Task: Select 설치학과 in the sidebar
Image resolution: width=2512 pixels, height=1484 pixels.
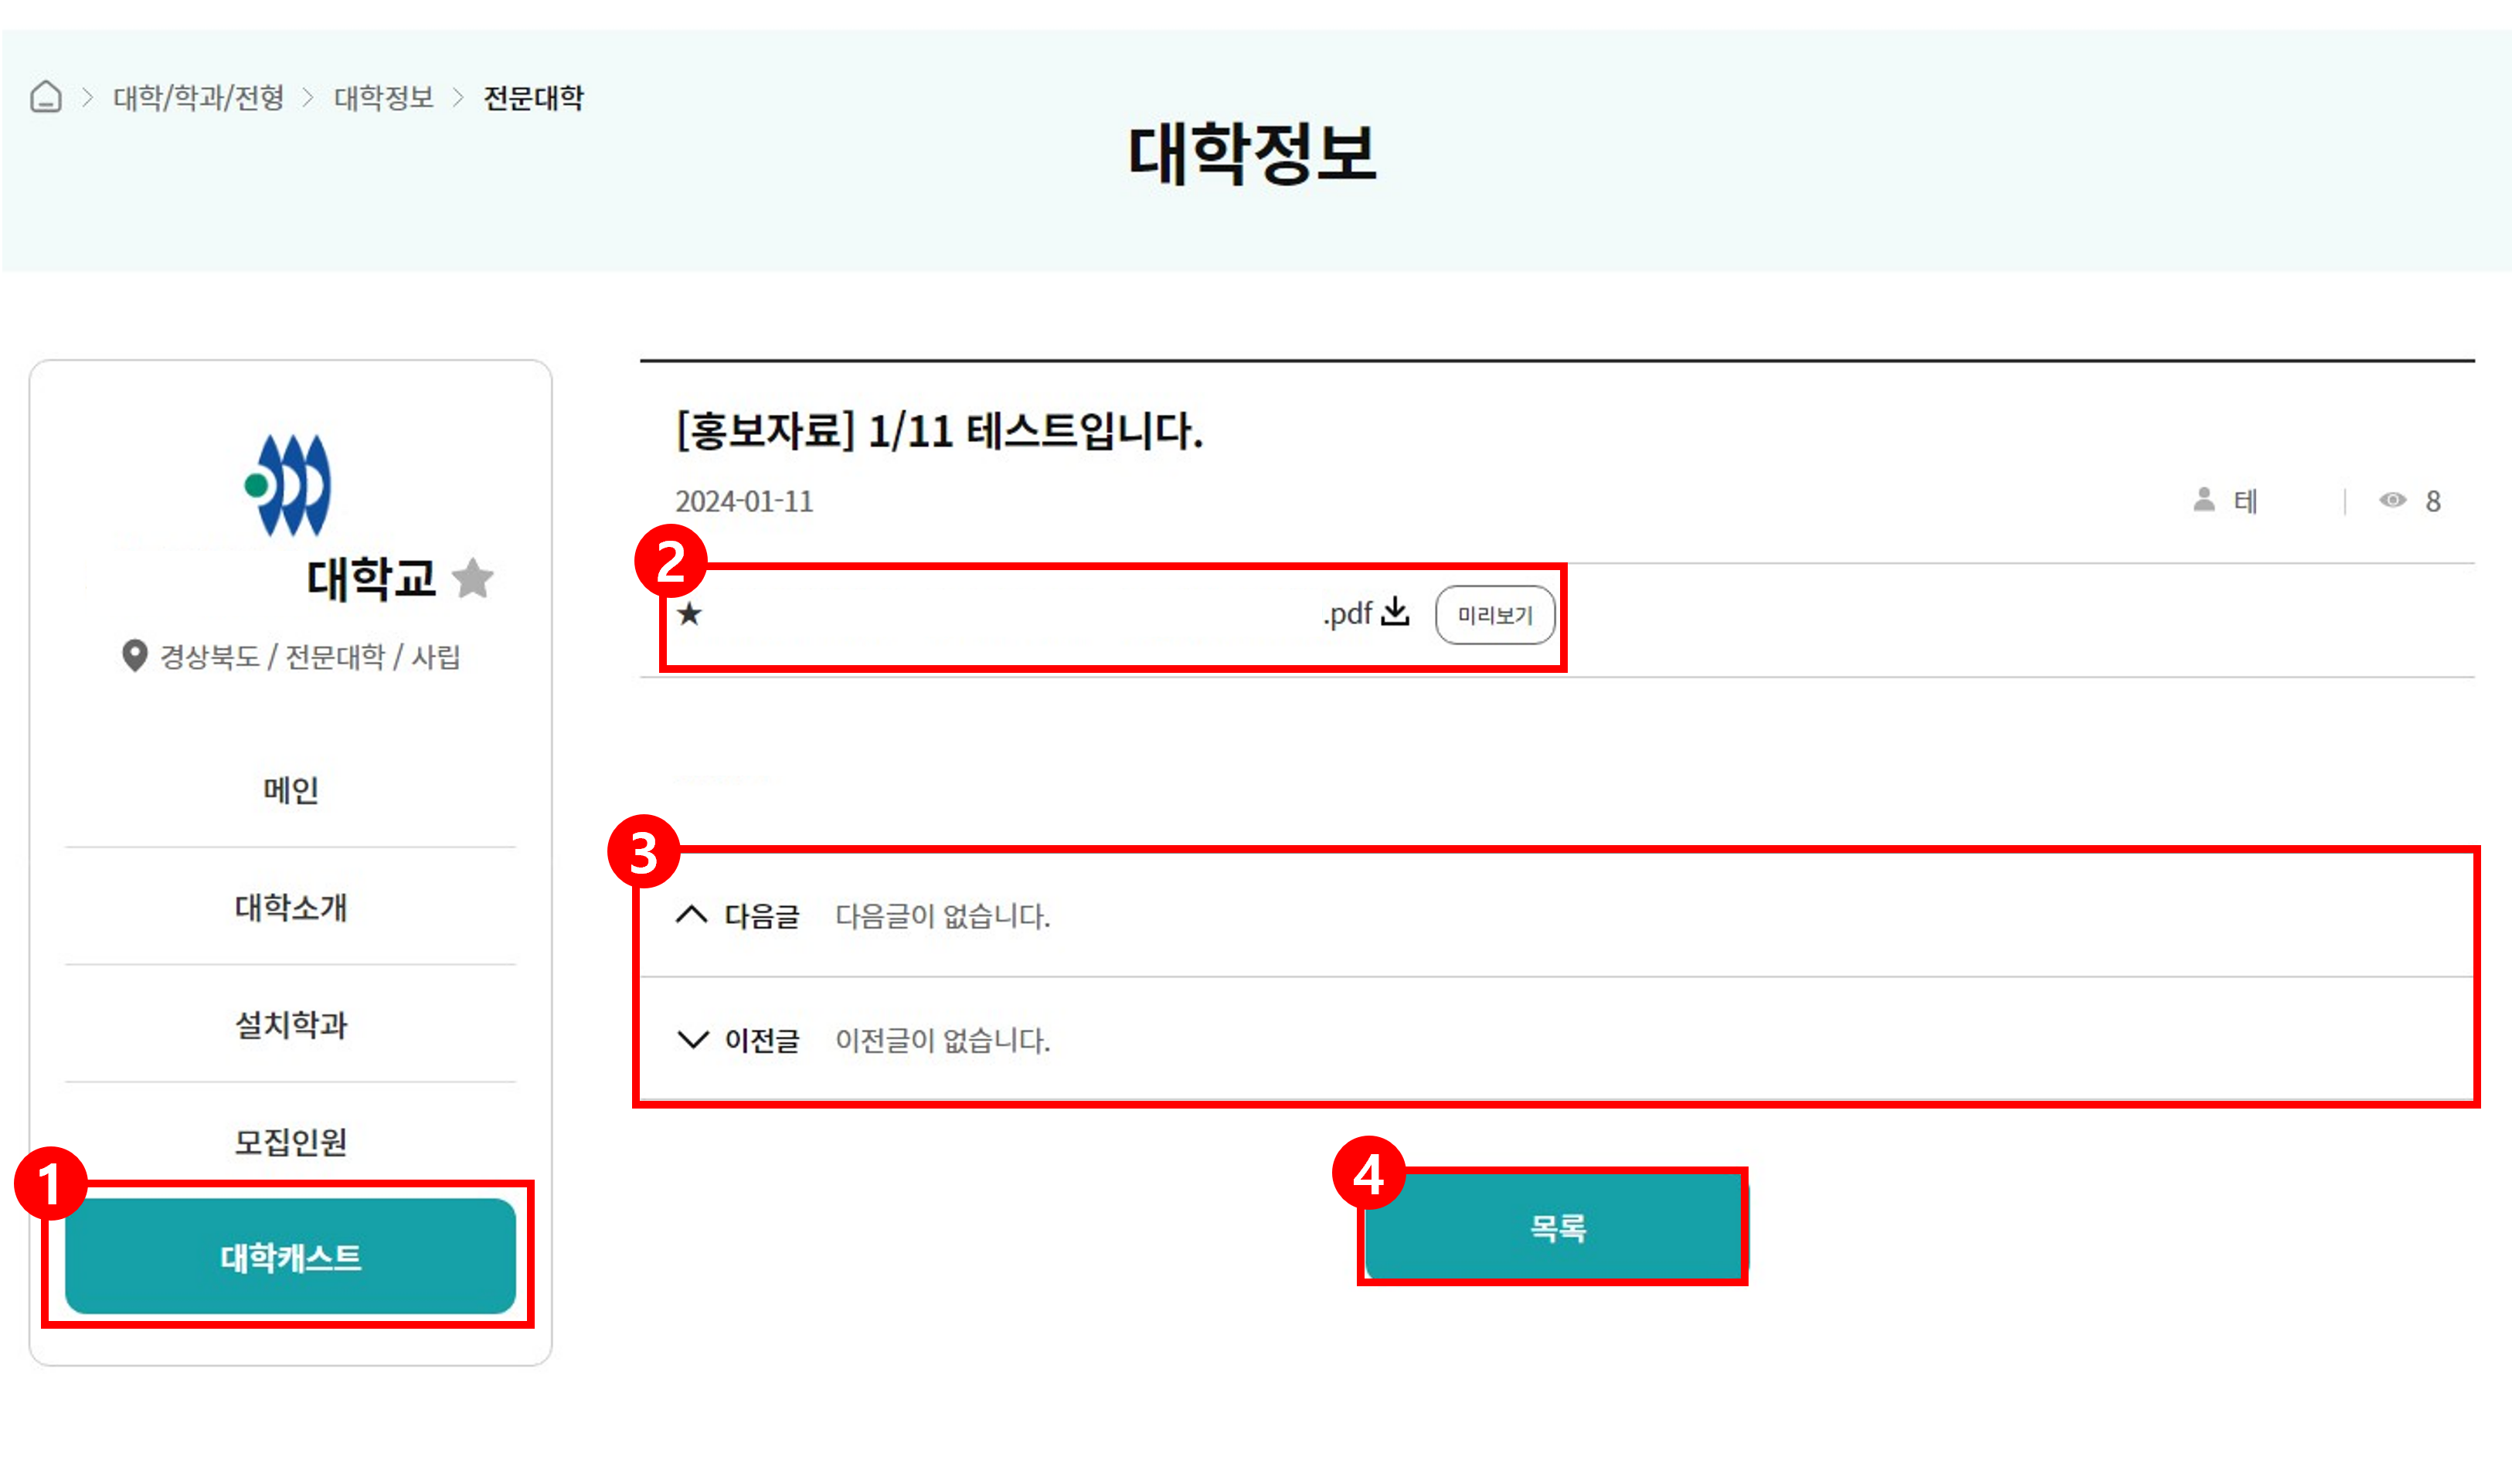Action: tap(290, 1024)
